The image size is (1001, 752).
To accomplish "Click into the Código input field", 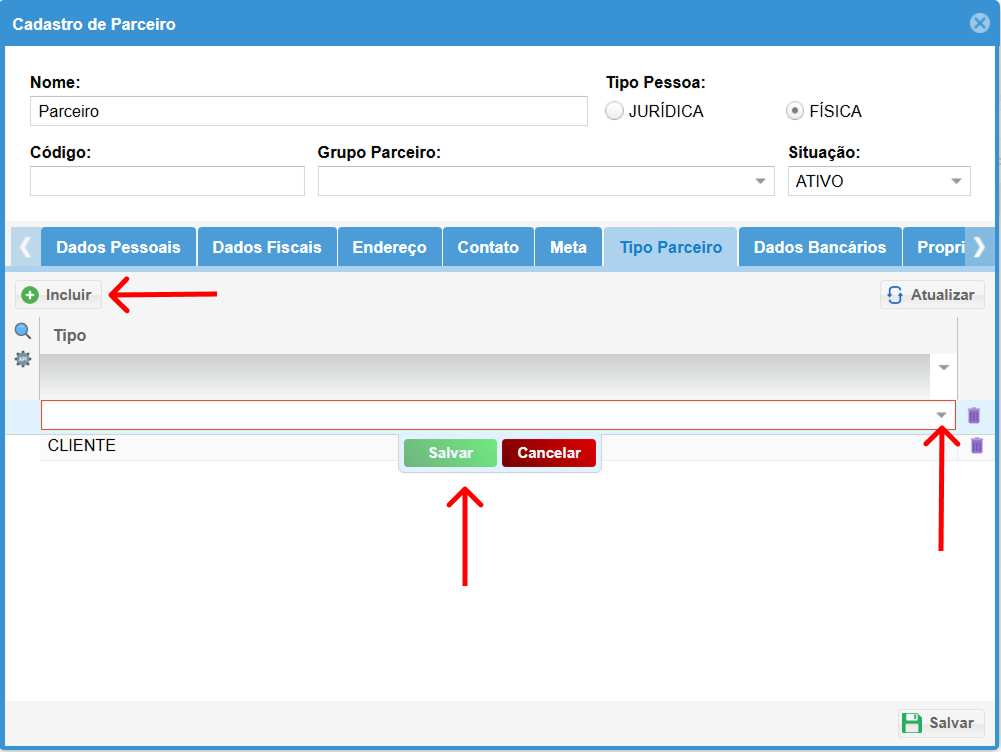I will point(167,181).
